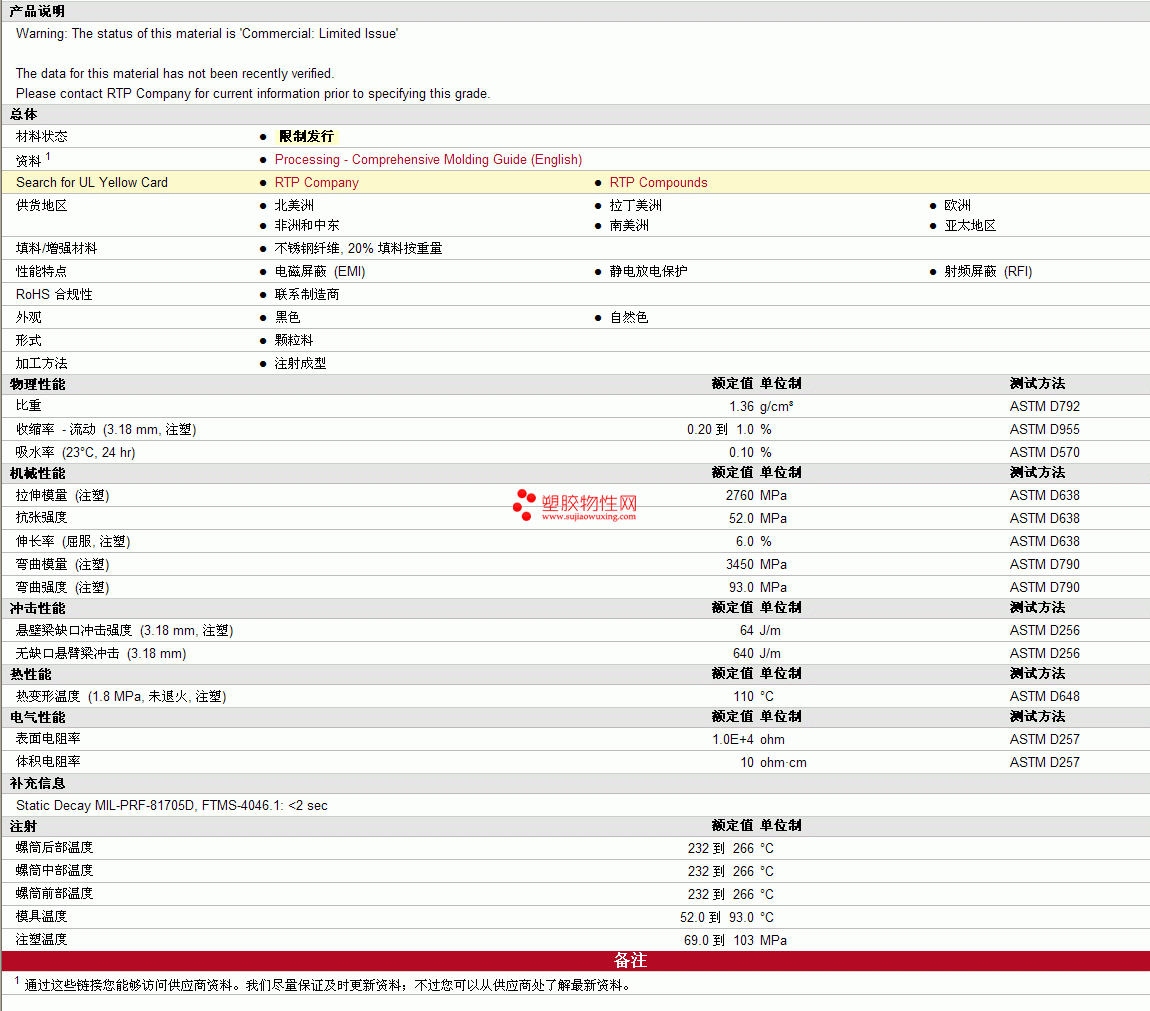Click the 黑色 appearance value
The image size is (1150, 1011).
[x=288, y=317]
